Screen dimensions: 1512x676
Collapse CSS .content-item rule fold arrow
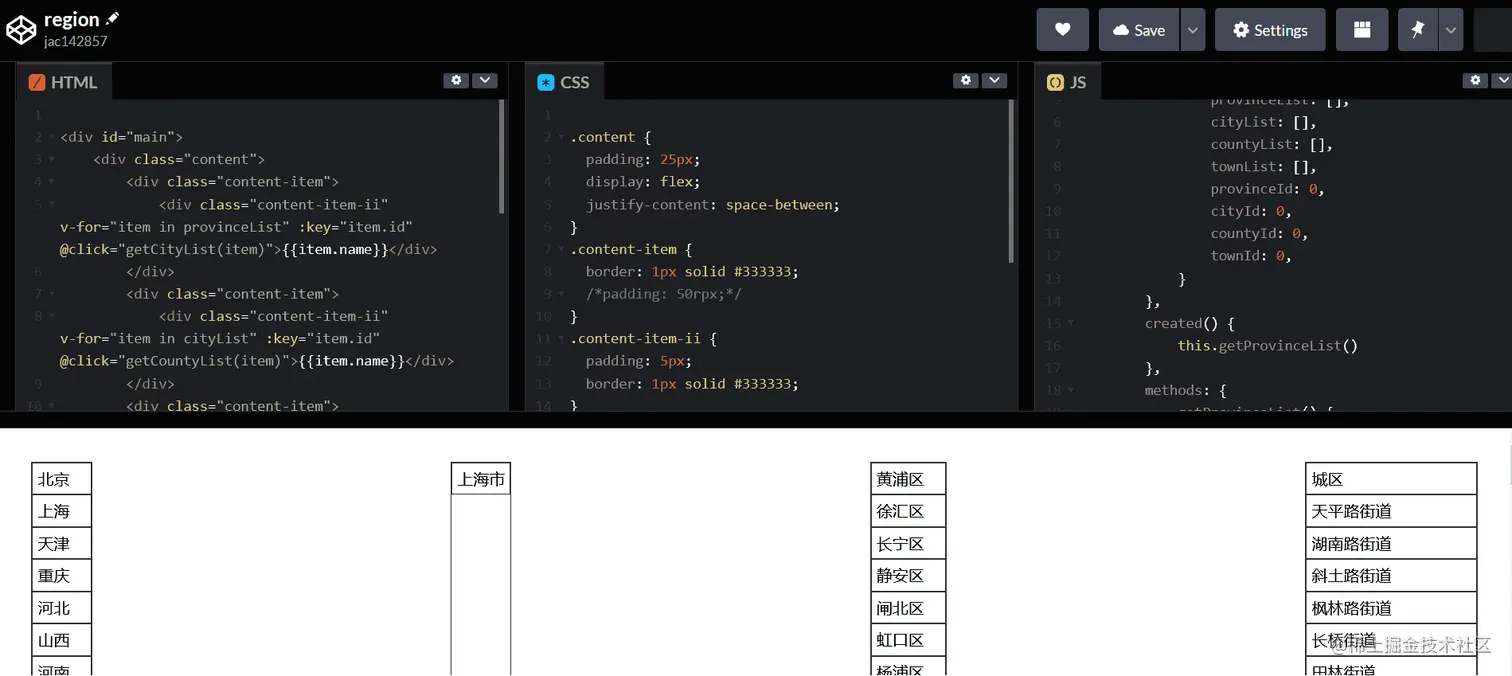[561, 249]
